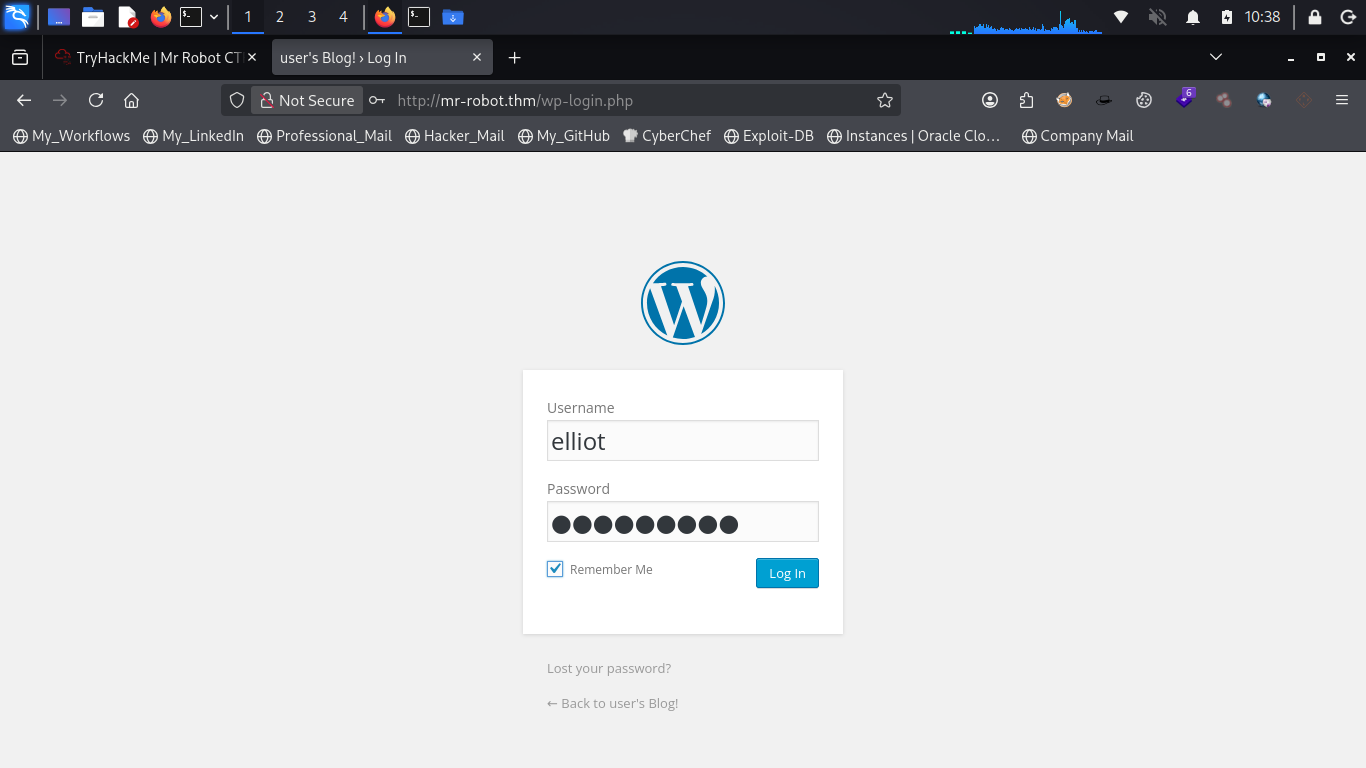Open the My_Workflows bookmark

71,136
